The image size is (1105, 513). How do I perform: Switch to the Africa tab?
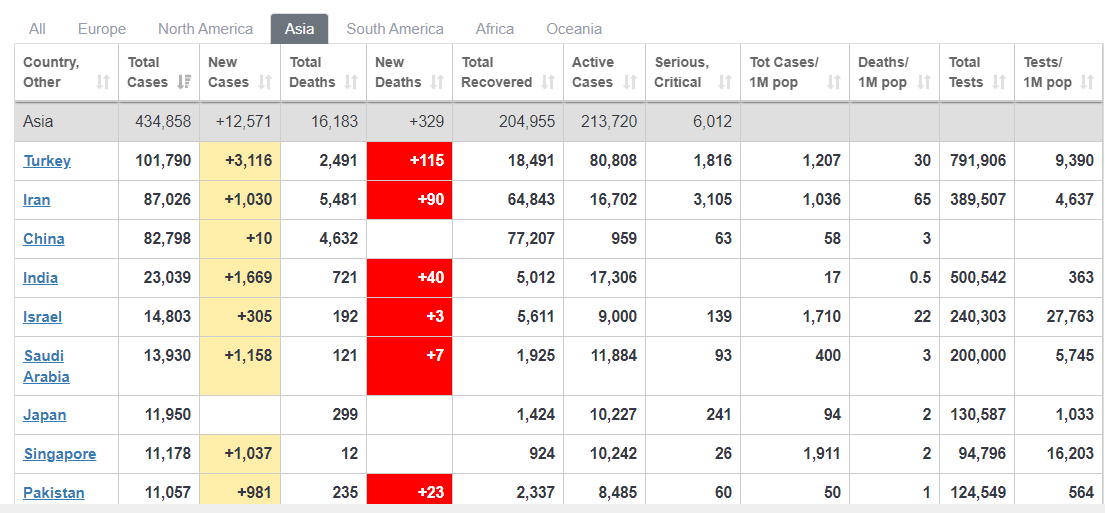tap(495, 29)
